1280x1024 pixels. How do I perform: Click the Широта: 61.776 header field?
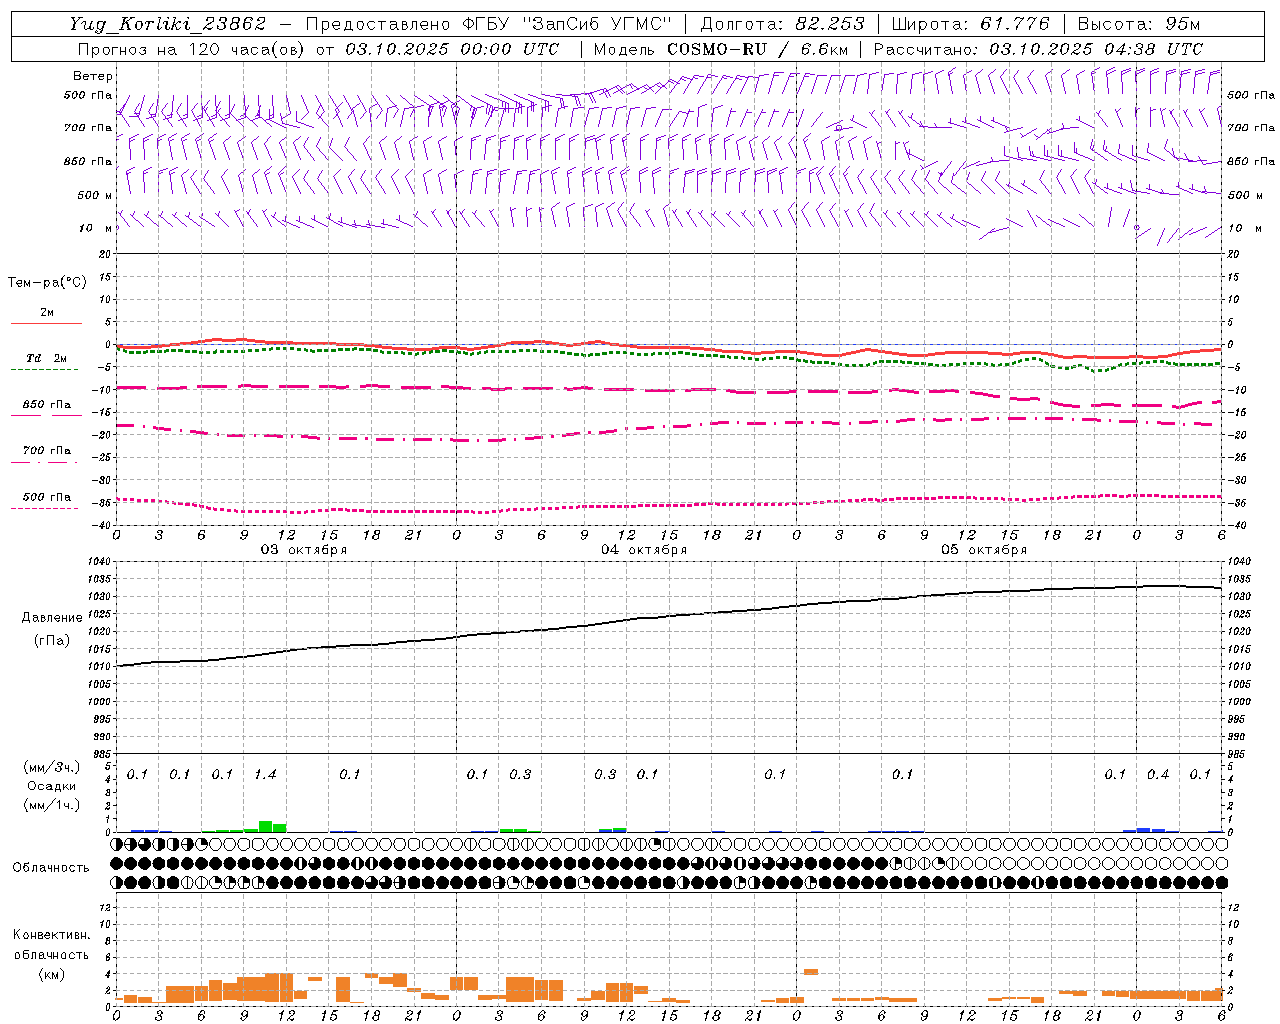click(970, 24)
